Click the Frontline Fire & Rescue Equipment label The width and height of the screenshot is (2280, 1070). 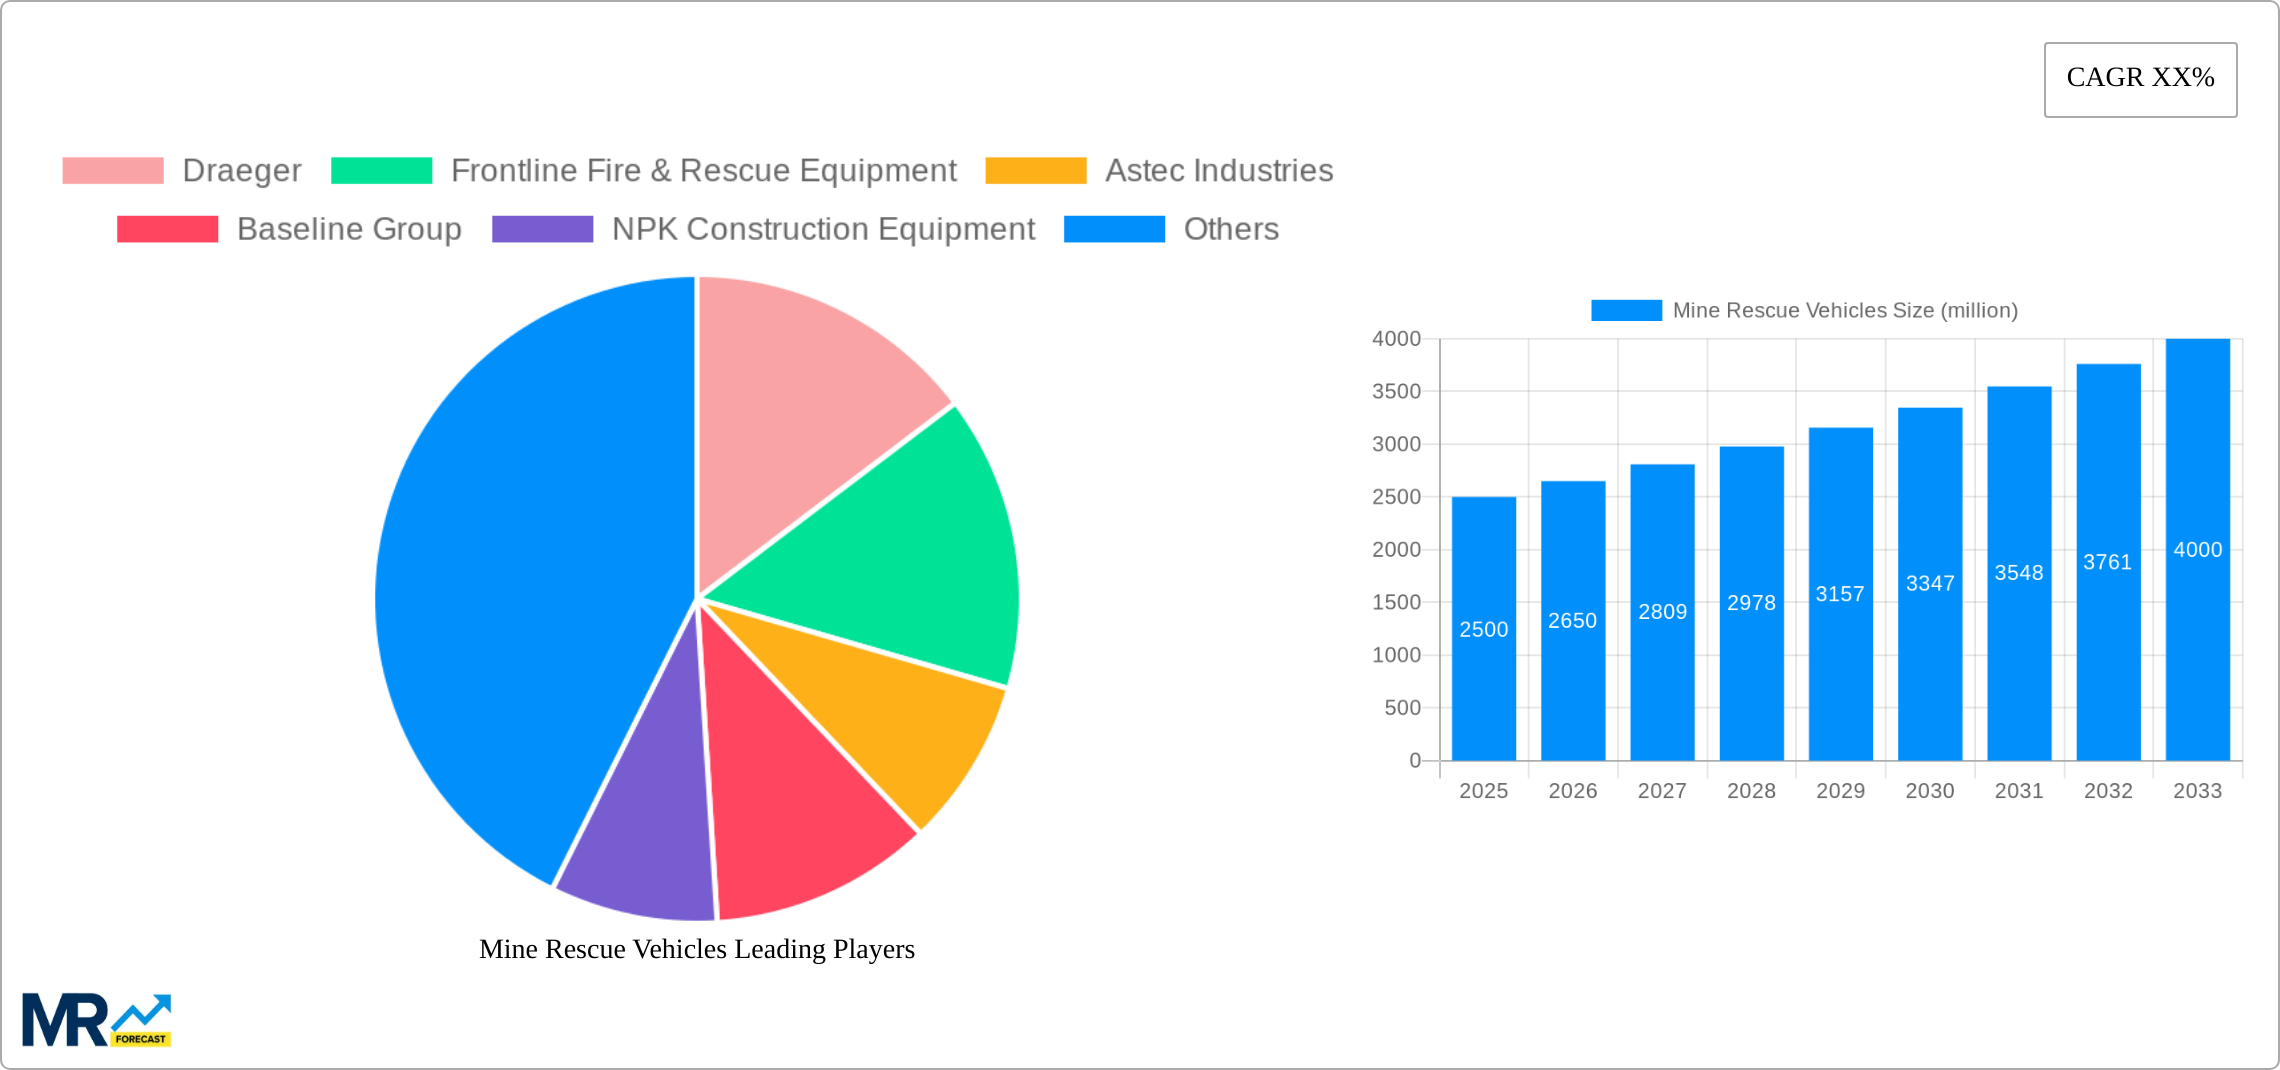[x=703, y=170]
